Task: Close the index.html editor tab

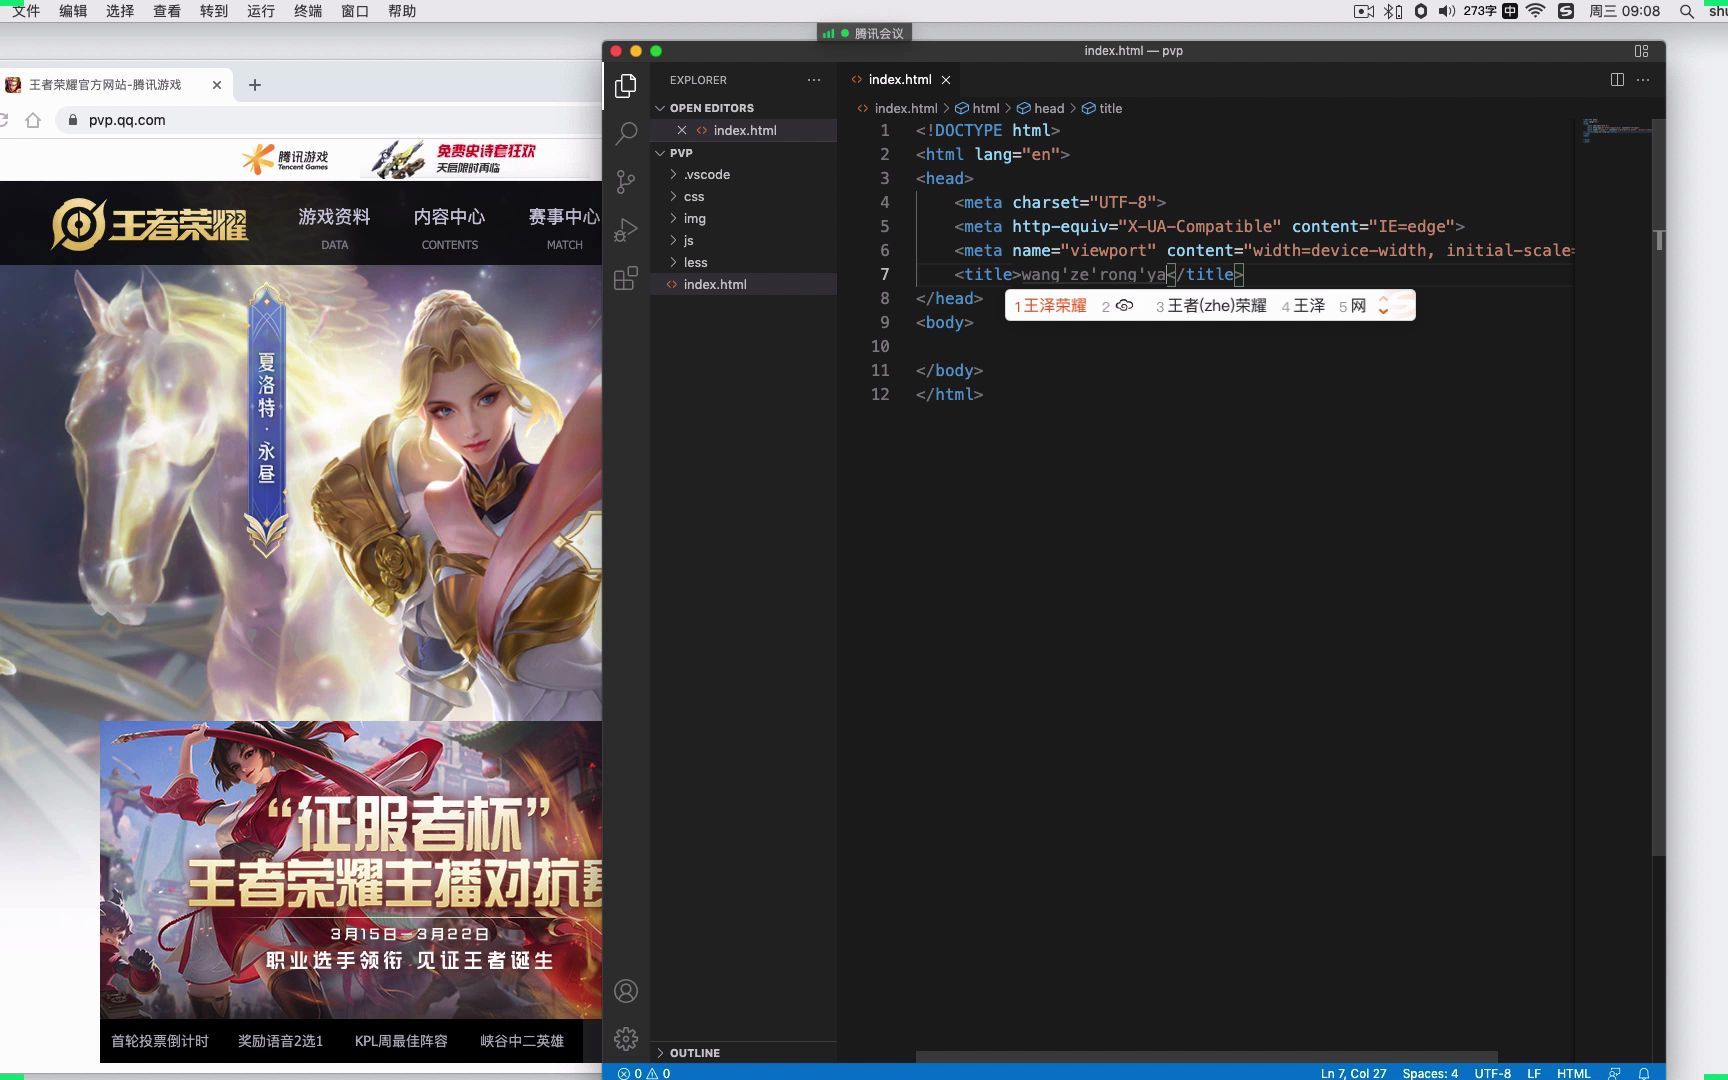Action: [x=946, y=80]
